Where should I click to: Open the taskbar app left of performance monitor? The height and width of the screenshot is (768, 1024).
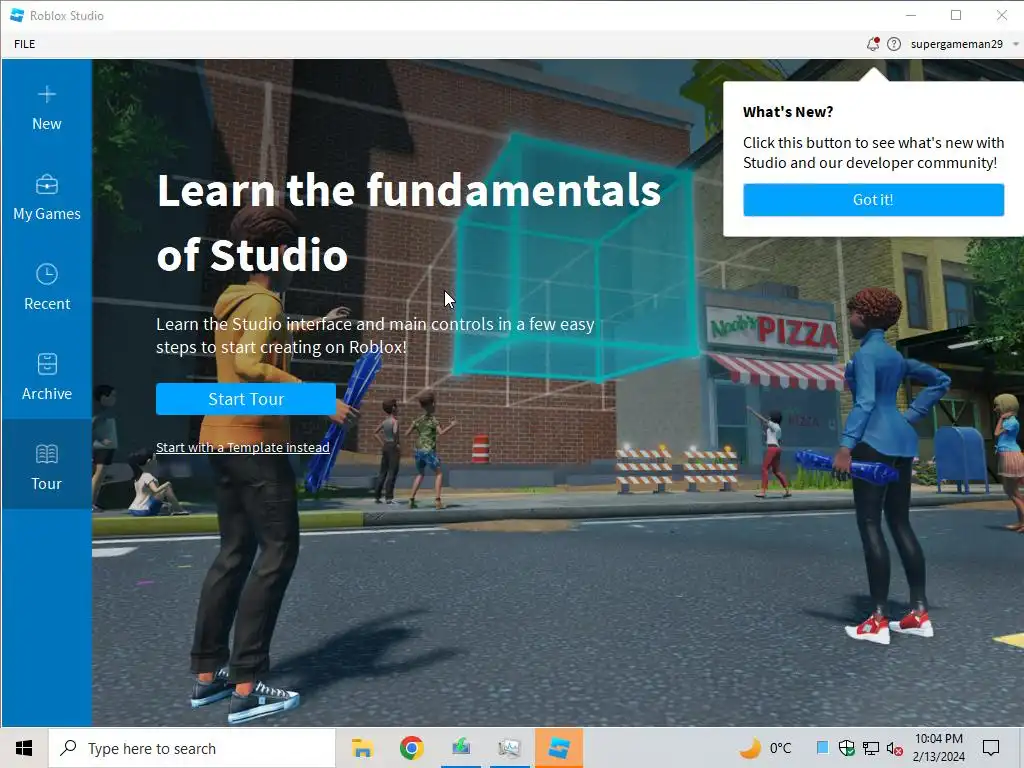click(461, 748)
